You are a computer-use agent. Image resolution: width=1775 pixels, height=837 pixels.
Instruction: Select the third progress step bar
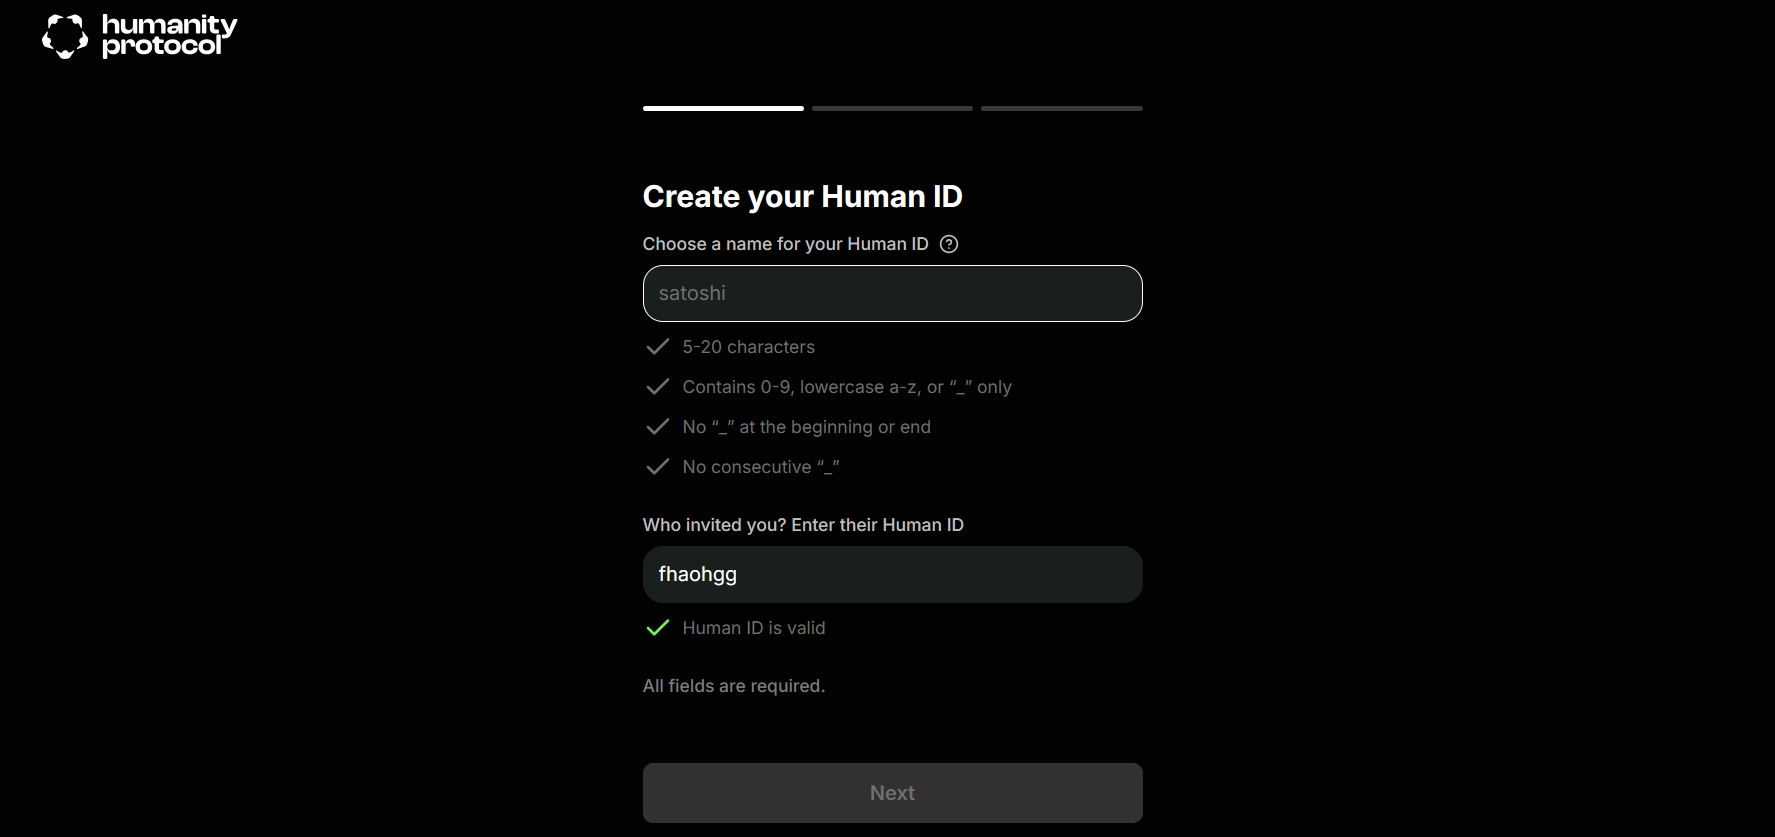1061,108
